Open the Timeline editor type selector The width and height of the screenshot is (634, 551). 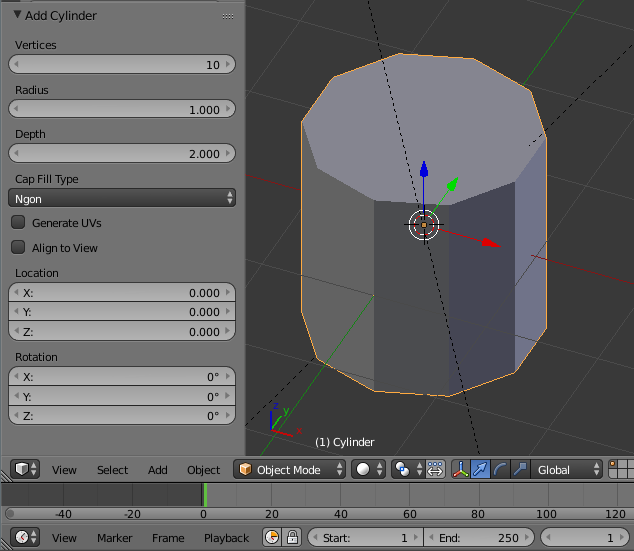point(25,537)
